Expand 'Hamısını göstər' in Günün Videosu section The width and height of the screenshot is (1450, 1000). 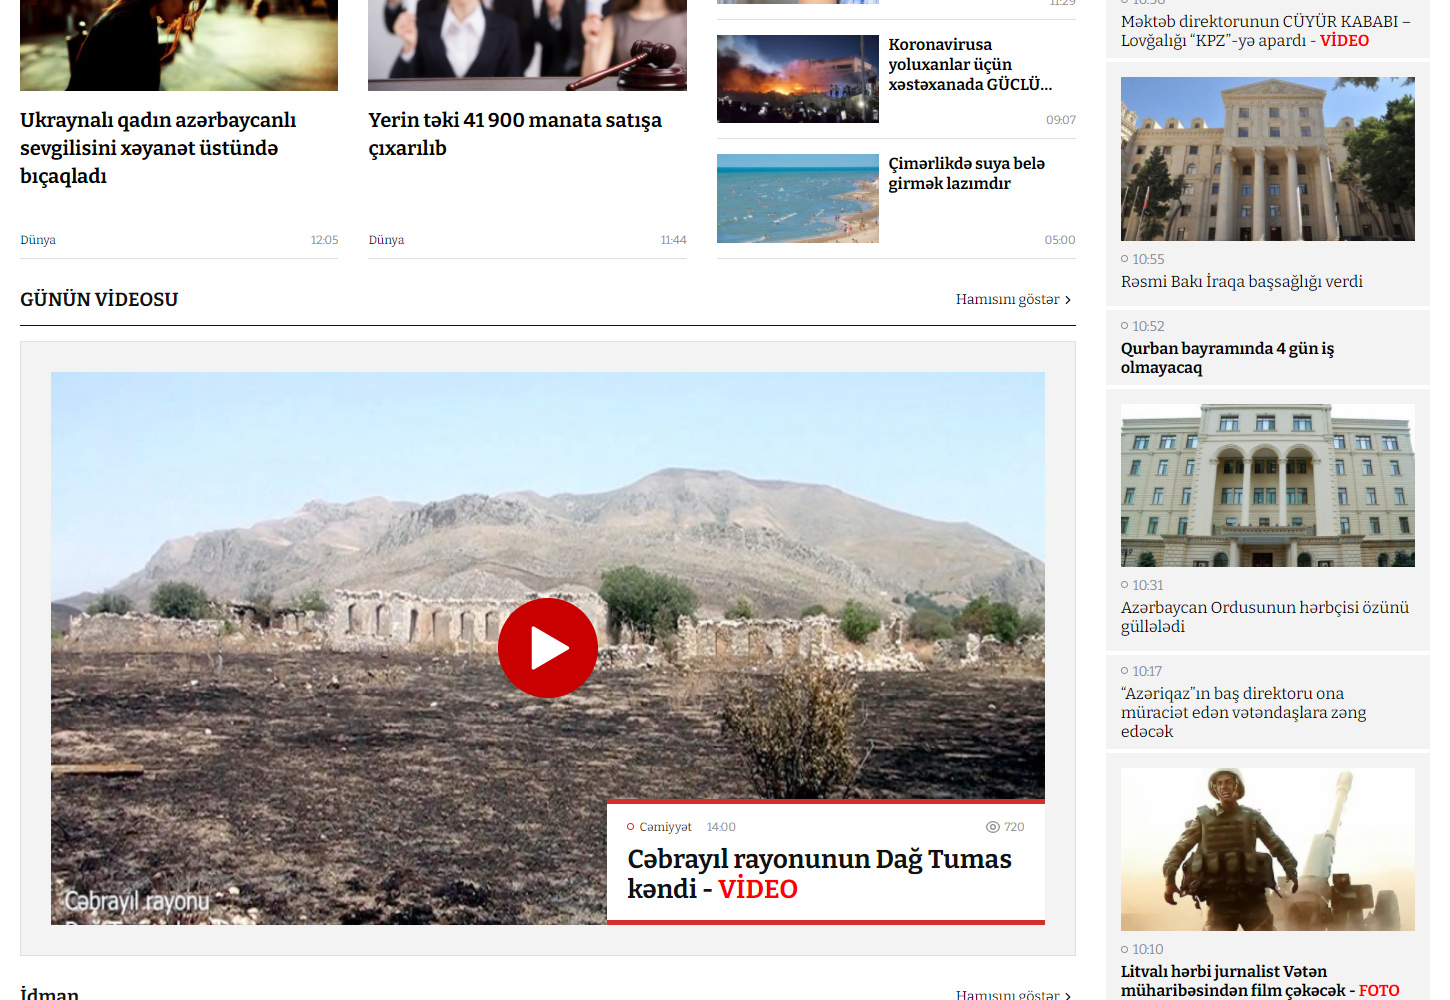click(1012, 299)
